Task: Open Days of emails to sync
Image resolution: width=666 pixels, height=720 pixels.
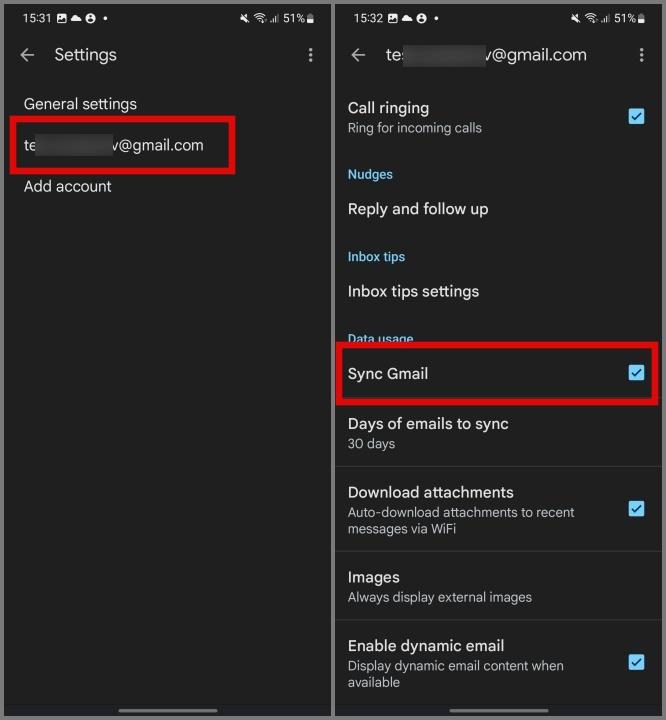Action: pyautogui.click(x=498, y=433)
